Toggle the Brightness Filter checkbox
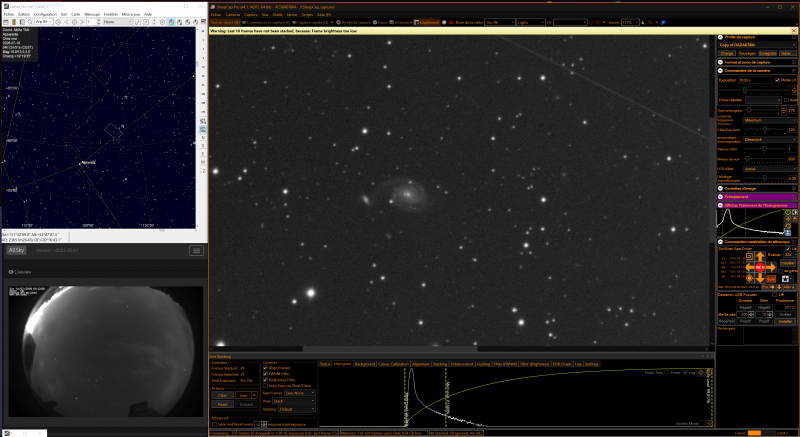 pos(265,380)
